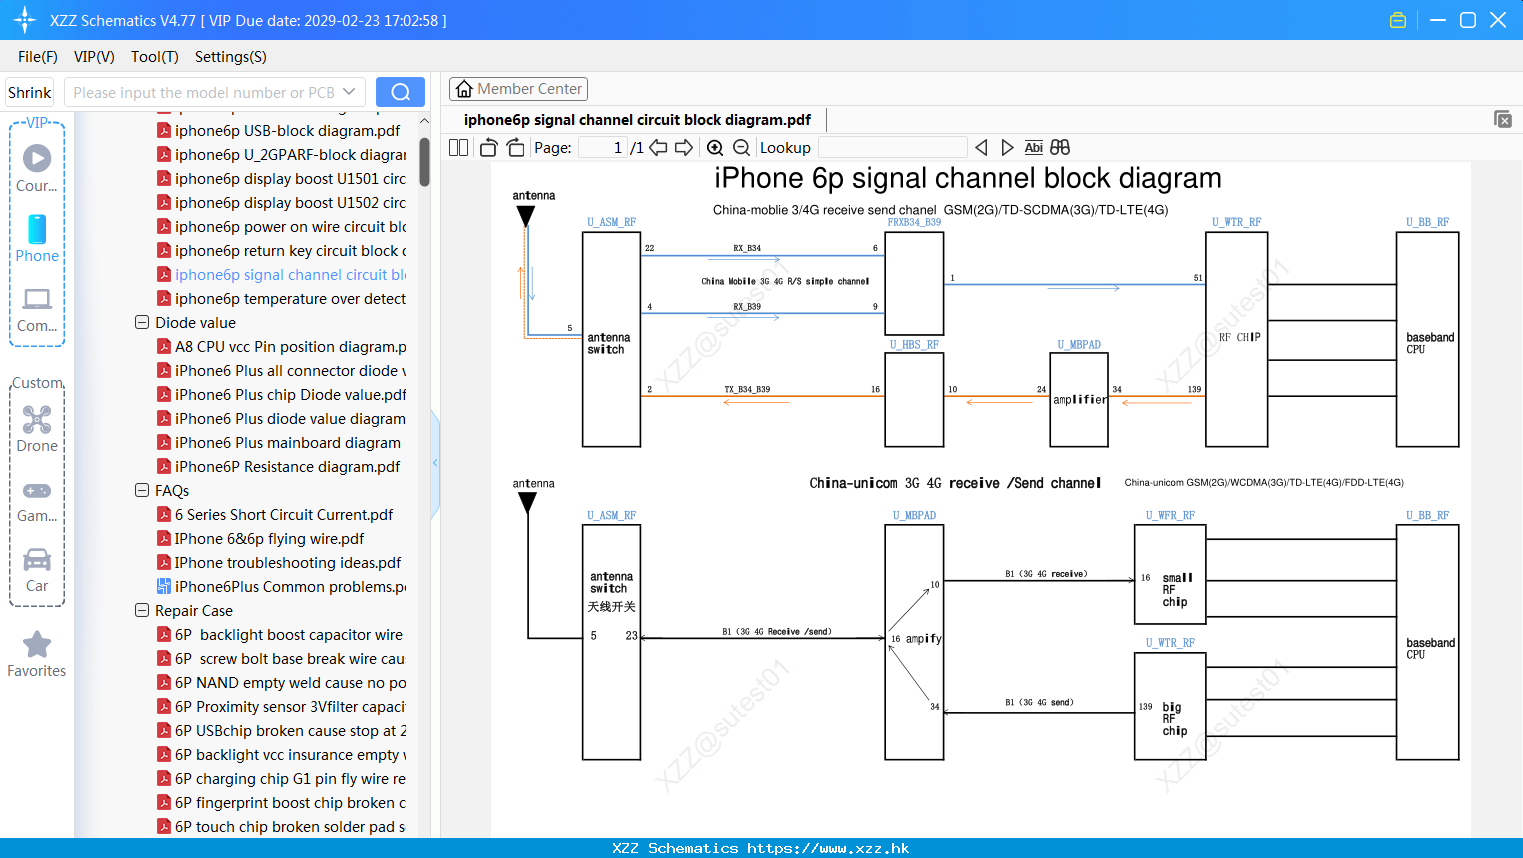This screenshot has height=858, width=1523.
Task: Toggle the page layout view icon
Action: (x=458, y=147)
